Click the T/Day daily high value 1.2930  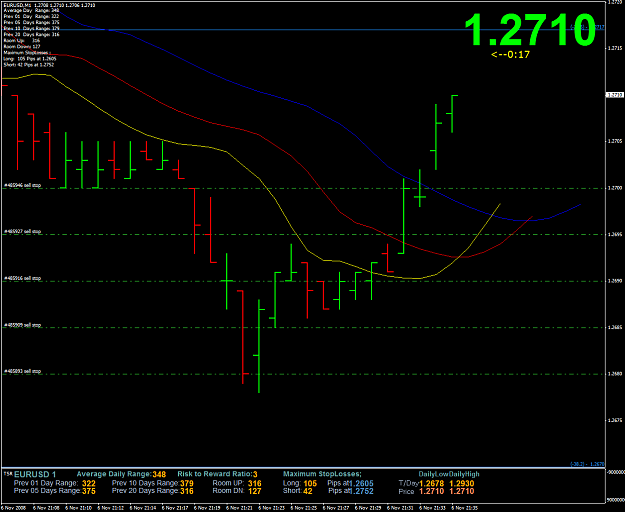click(x=462, y=483)
